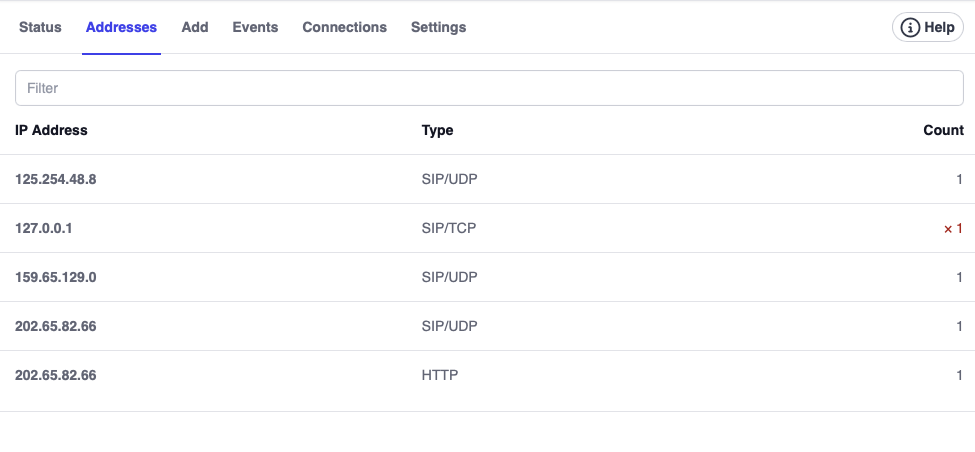Viewport: 975px width, 452px height.
Task: Open the Add tab
Action: click(195, 28)
